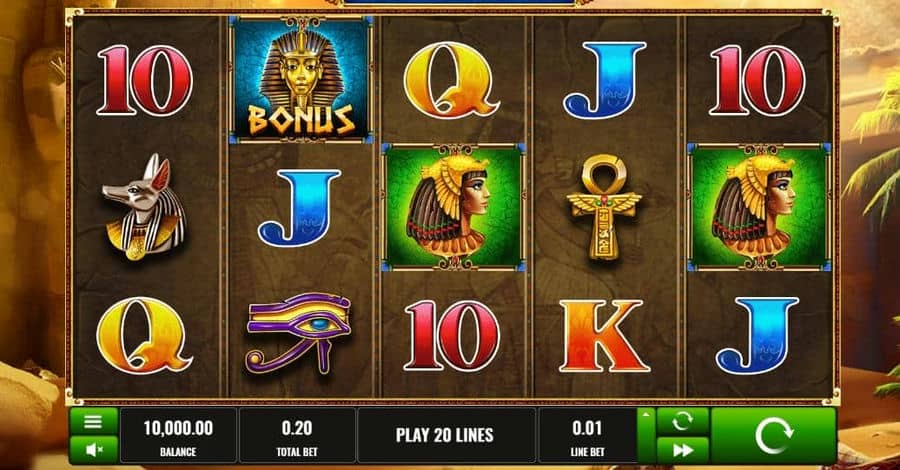
Task: Click the blue J in fourth reel
Action: coord(605,80)
